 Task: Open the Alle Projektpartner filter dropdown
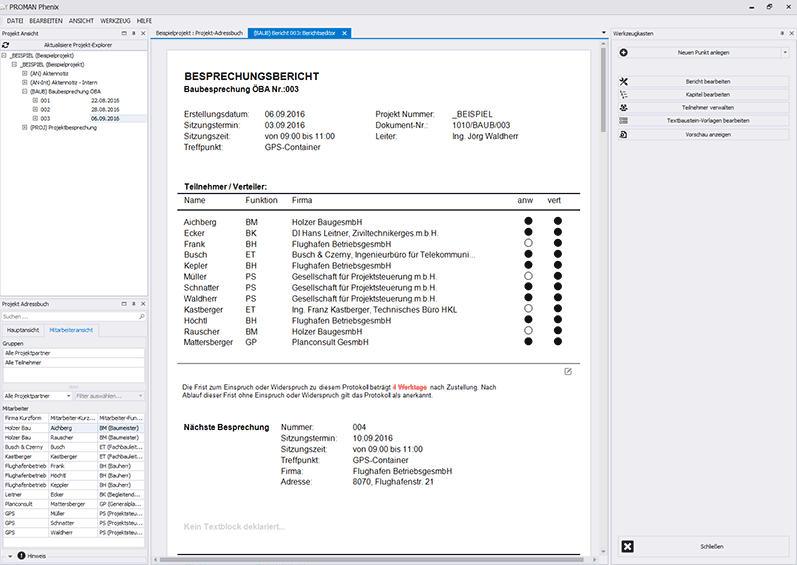pyautogui.click(x=68, y=396)
